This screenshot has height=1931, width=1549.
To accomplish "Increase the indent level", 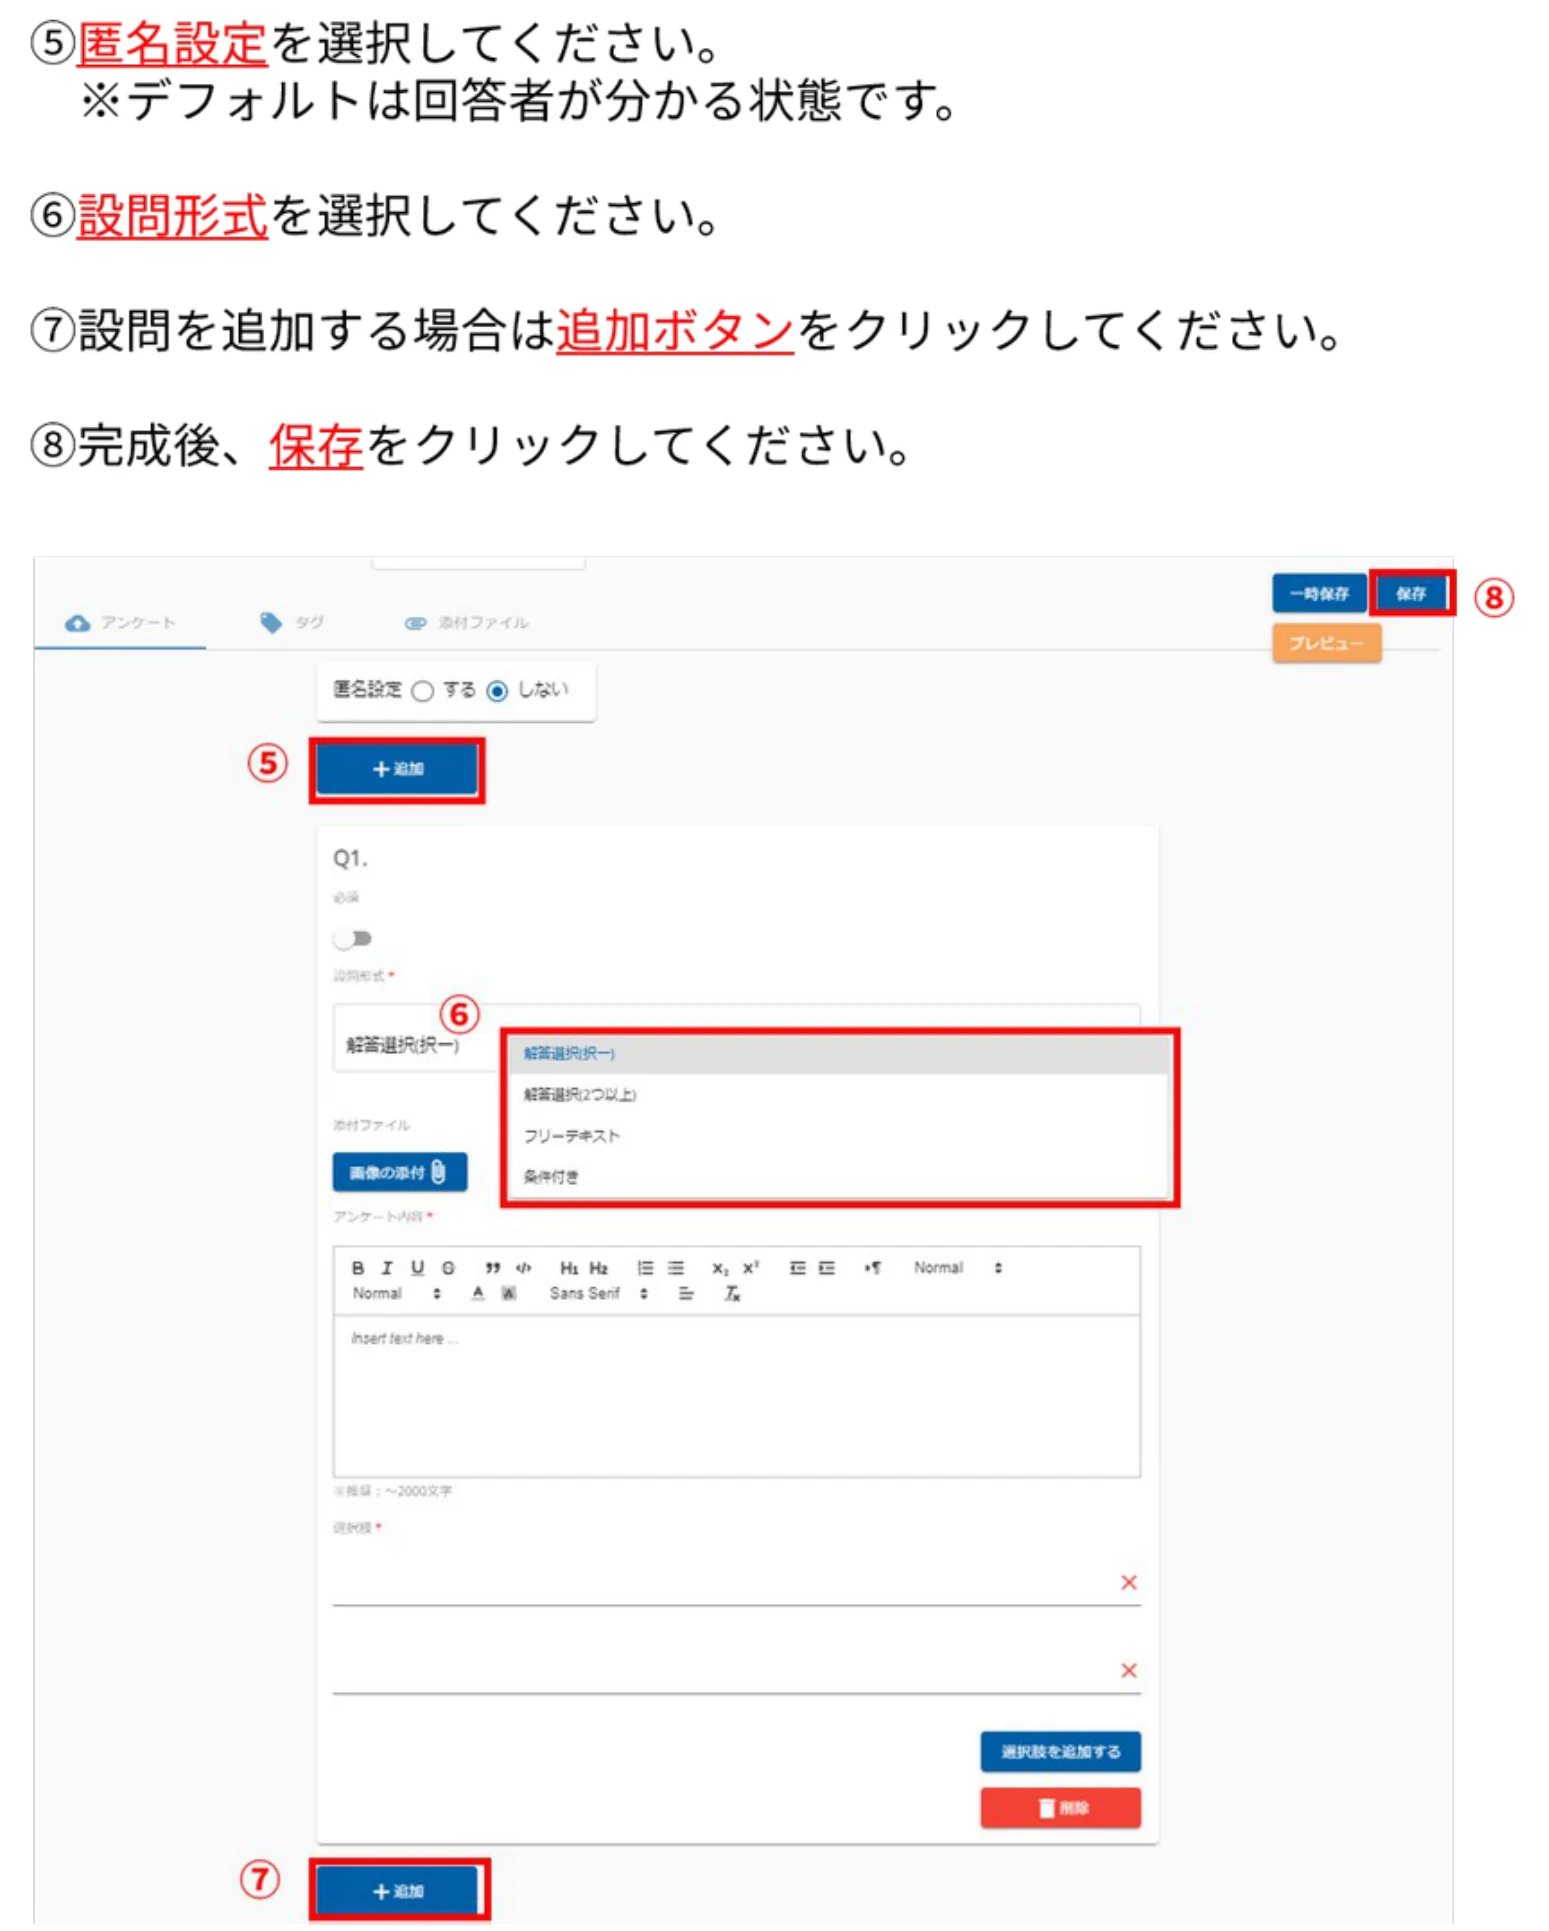I will click(826, 1267).
